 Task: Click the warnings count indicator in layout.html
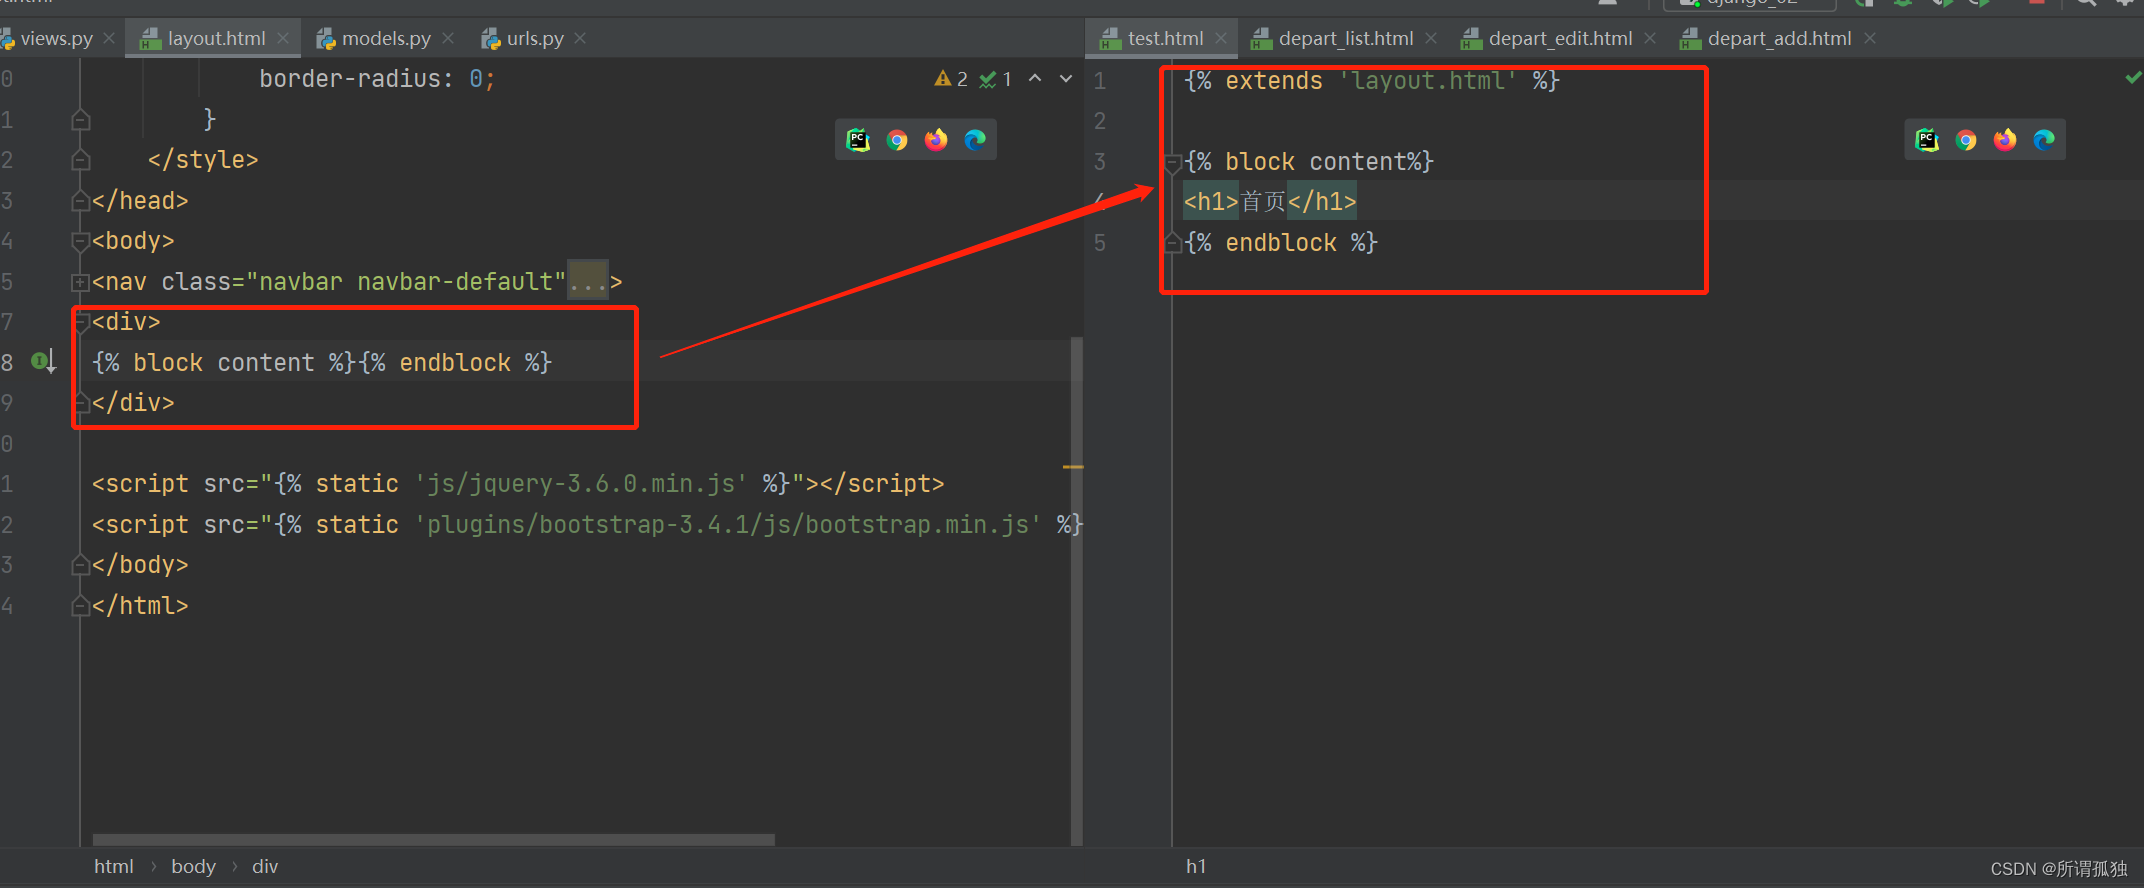click(951, 79)
